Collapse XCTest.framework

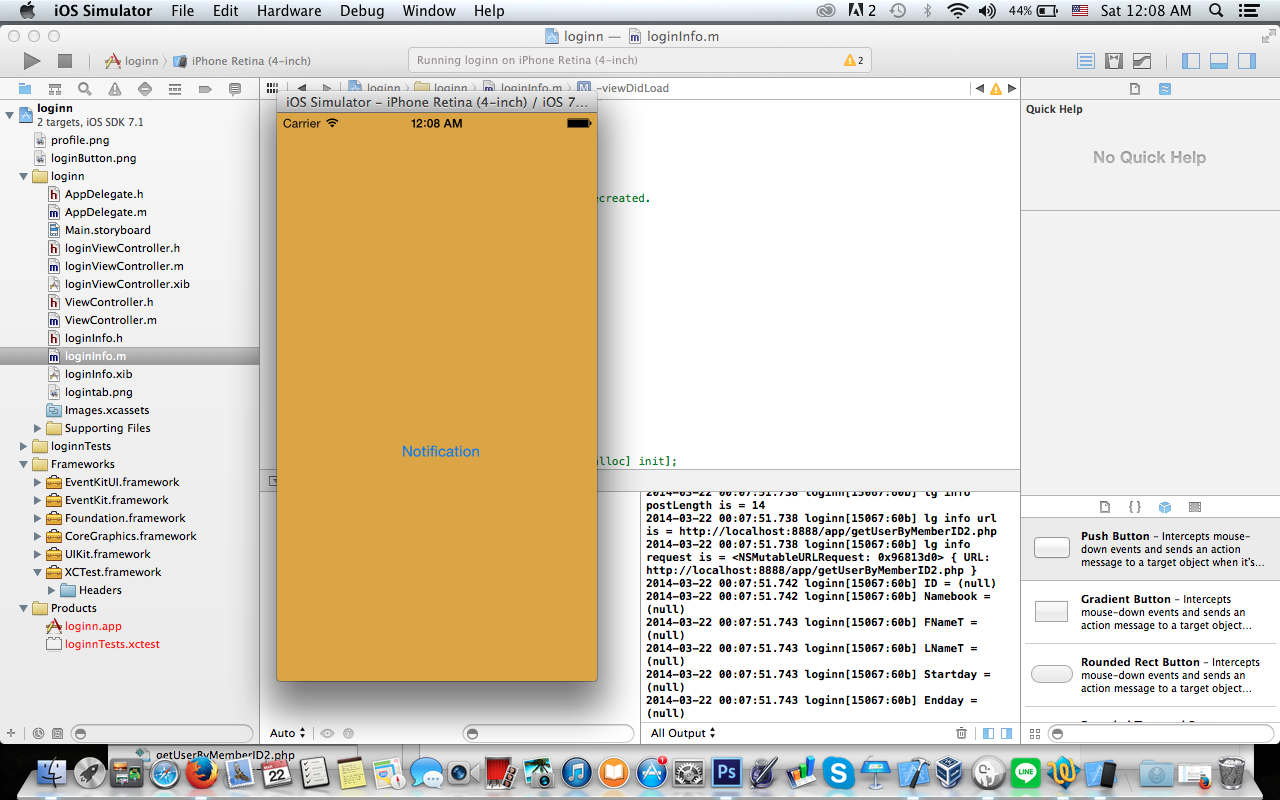38,572
